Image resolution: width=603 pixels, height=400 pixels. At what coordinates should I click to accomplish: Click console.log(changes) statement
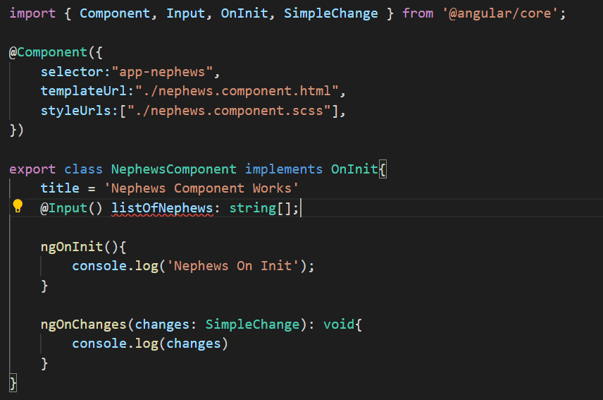click(x=150, y=343)
